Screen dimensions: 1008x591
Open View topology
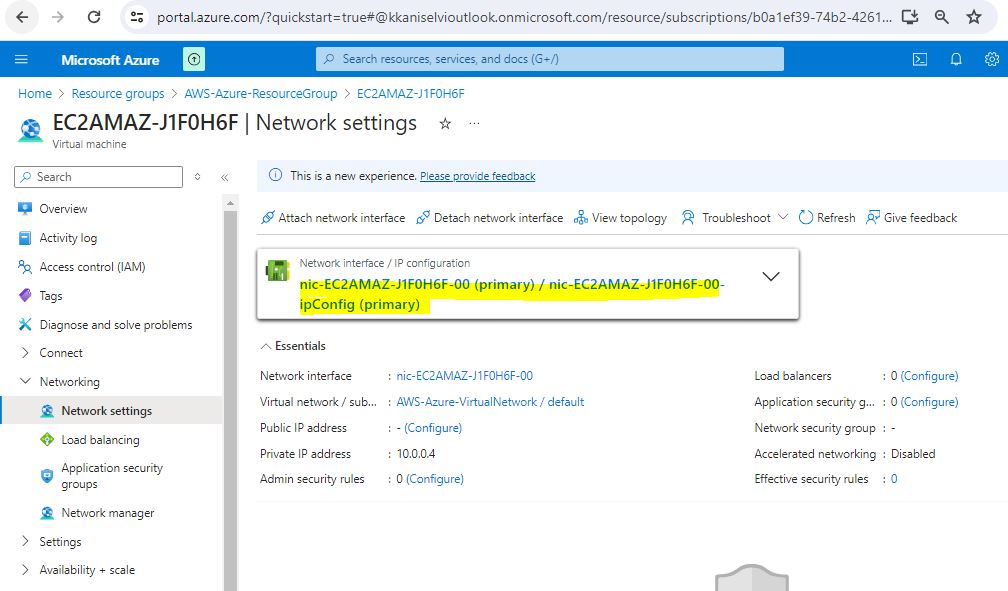click(620, 218)
